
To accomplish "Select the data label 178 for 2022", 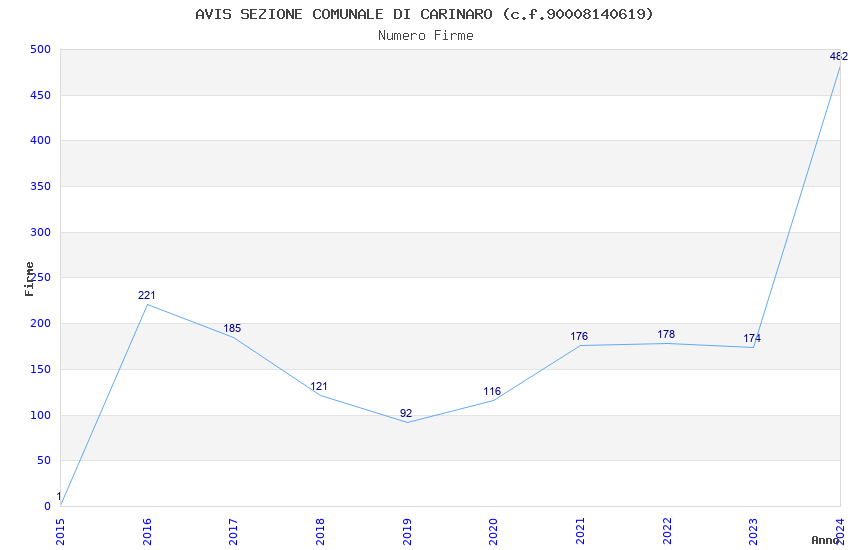I will click(x=666, y=334).
